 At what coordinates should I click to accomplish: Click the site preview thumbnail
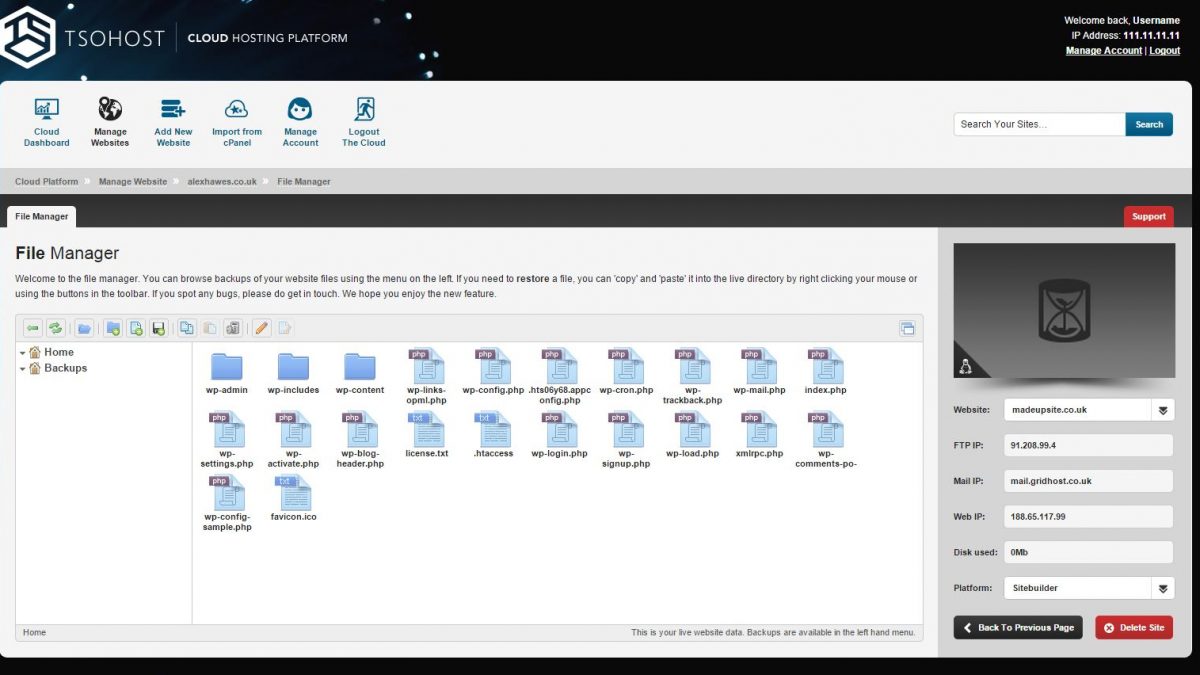click(1064, 310)
